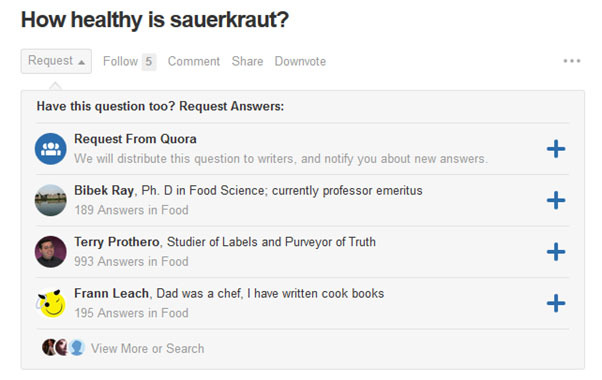The width and height of the screenshot is (602, 380).
Task: Open Frann Leach's name link
Action: (111, 293)
